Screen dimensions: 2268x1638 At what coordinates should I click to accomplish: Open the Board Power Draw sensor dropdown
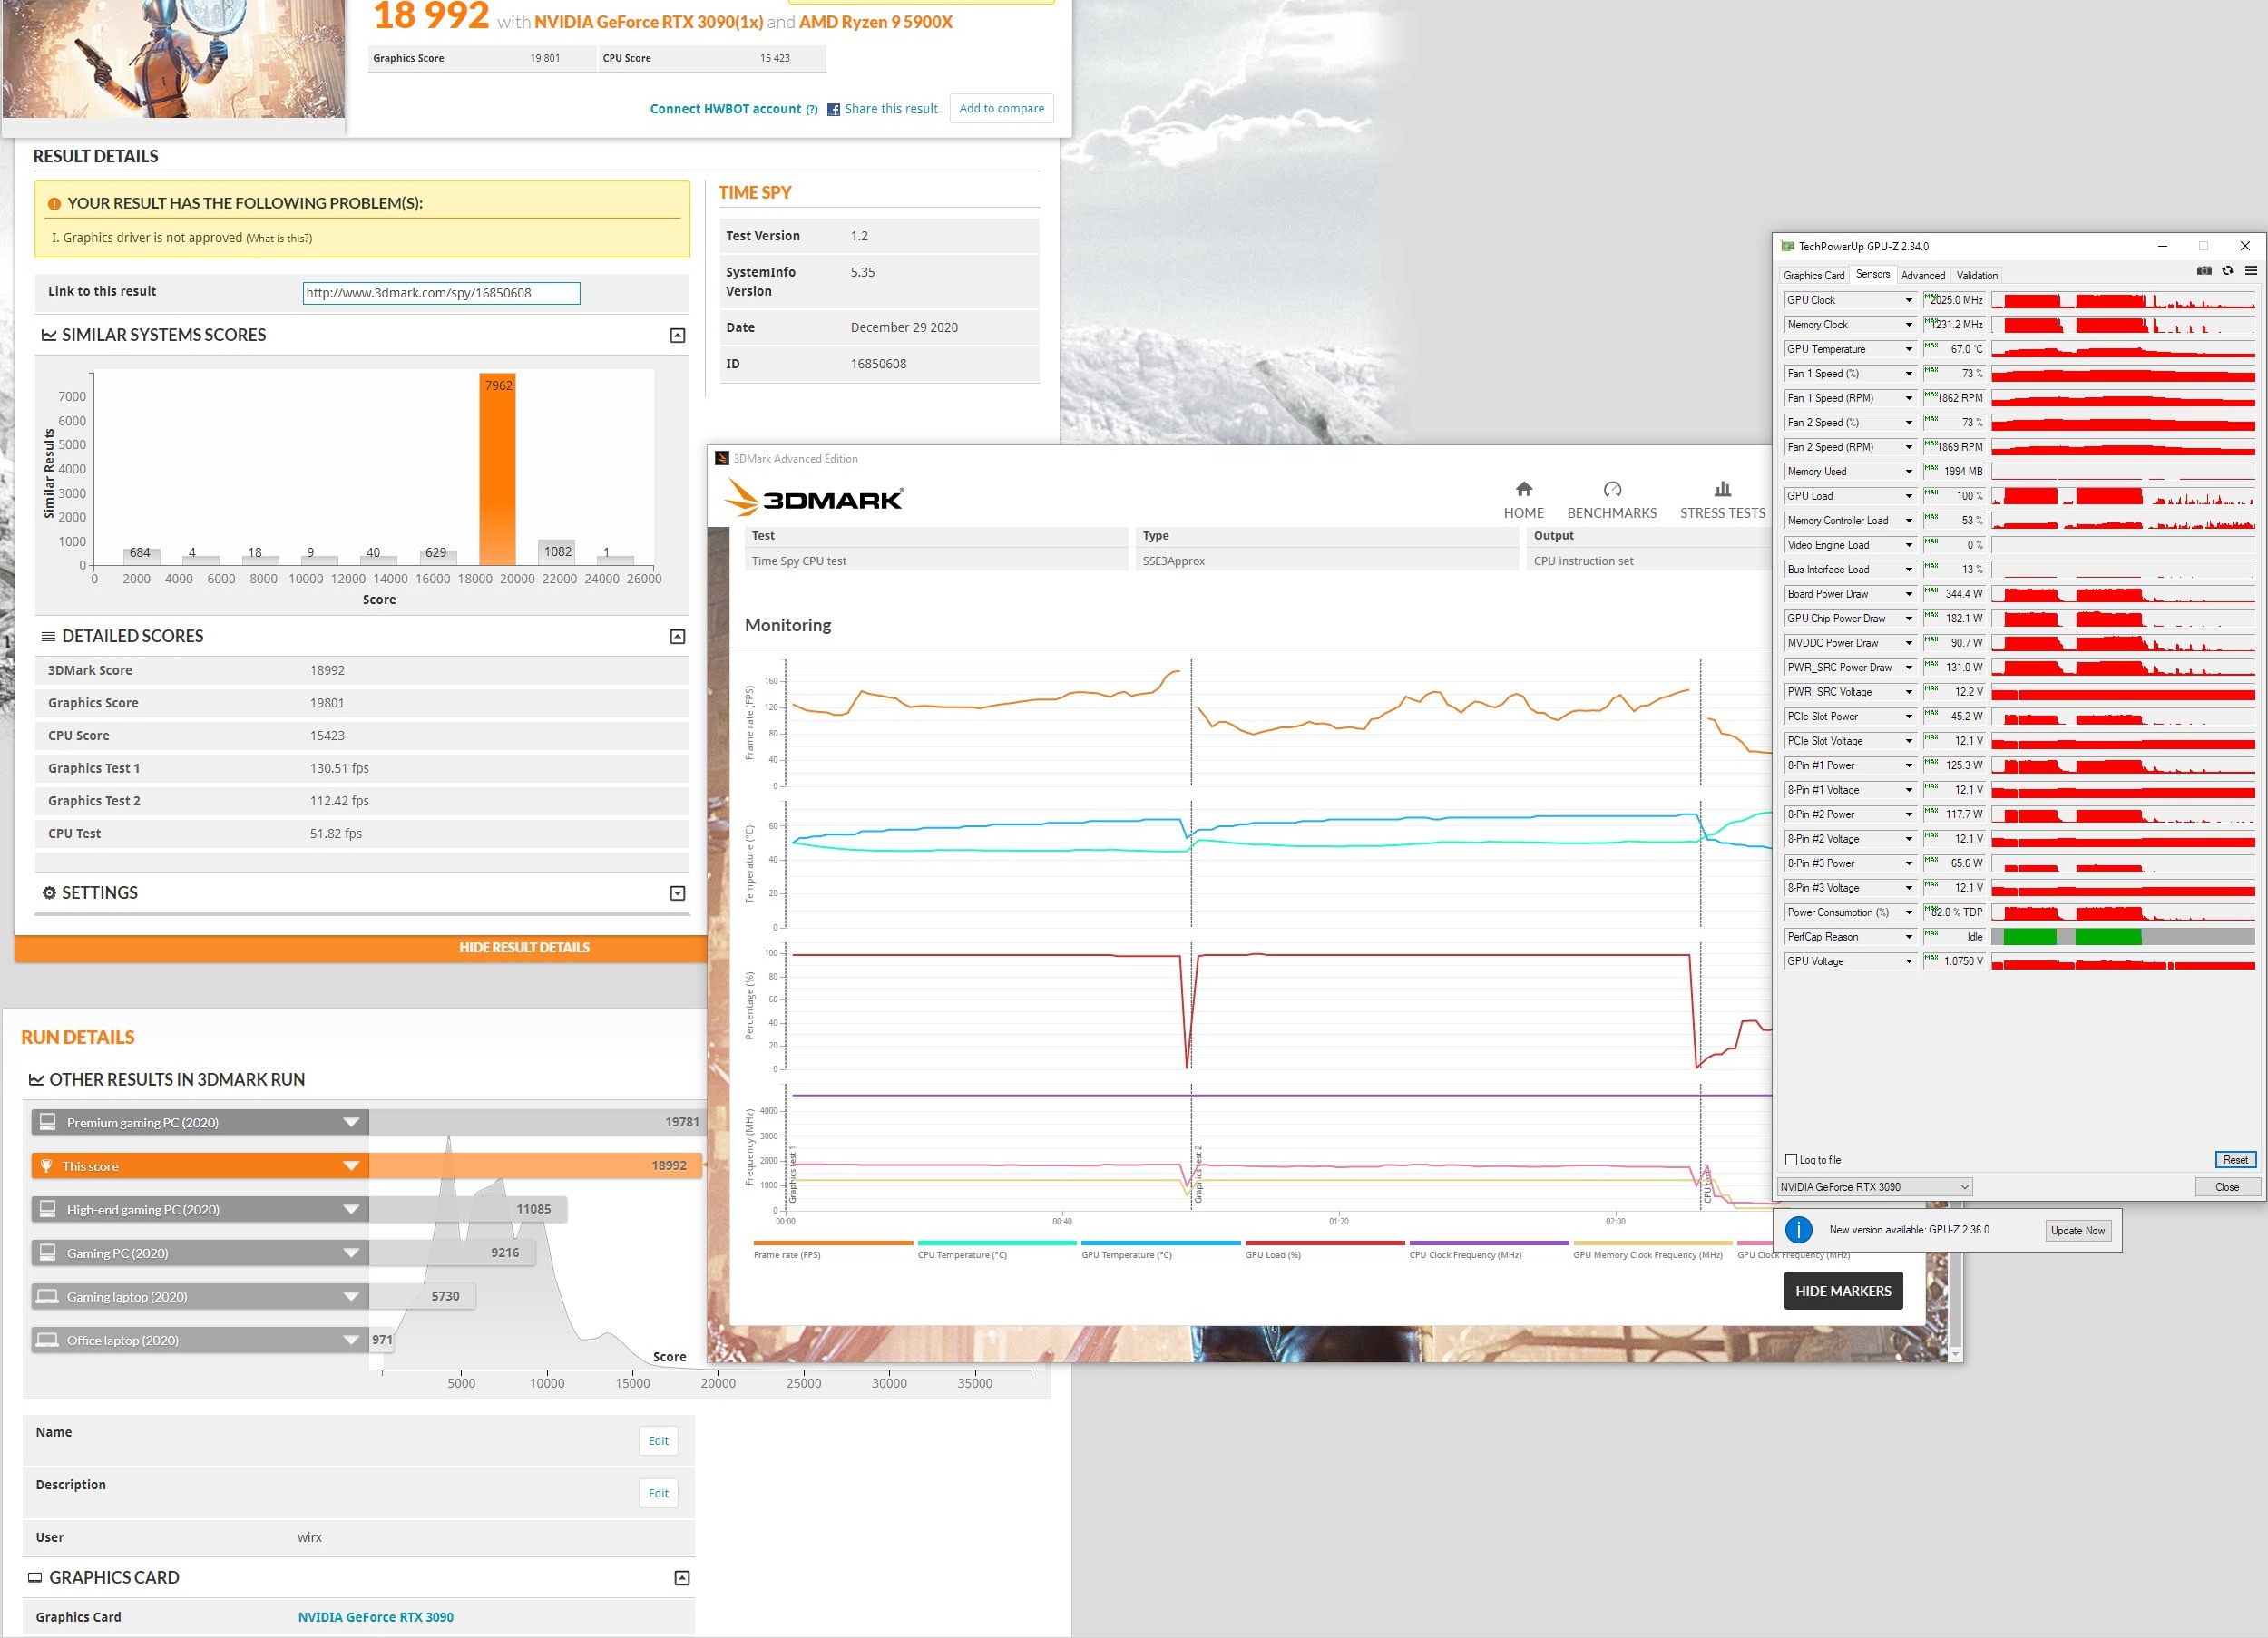1908,594
